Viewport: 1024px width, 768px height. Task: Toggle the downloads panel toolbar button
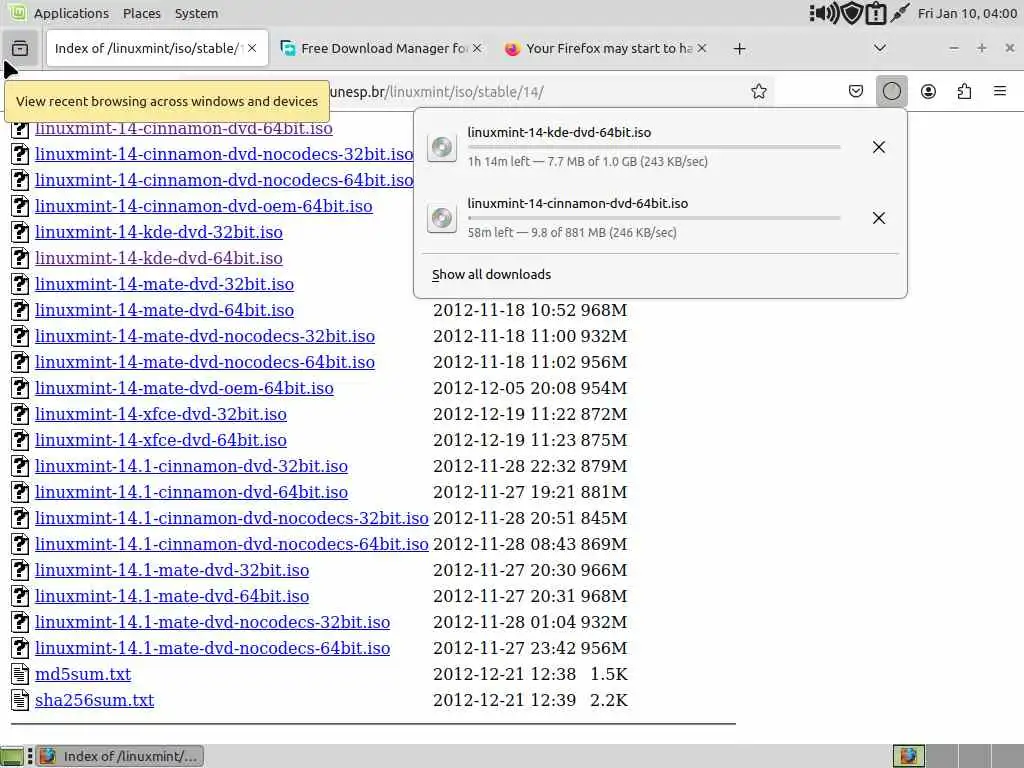click(891, 91)
